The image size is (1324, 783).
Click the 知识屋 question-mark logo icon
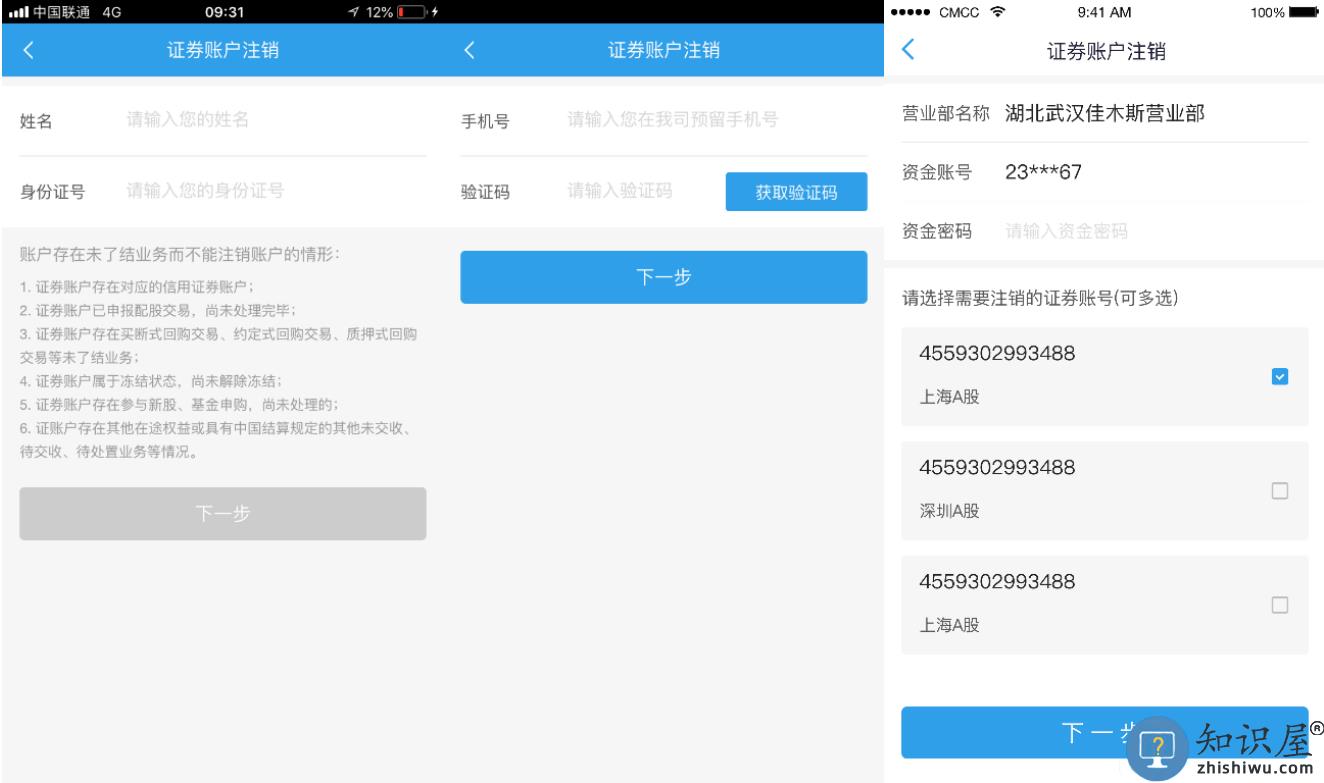point(1158,746)
